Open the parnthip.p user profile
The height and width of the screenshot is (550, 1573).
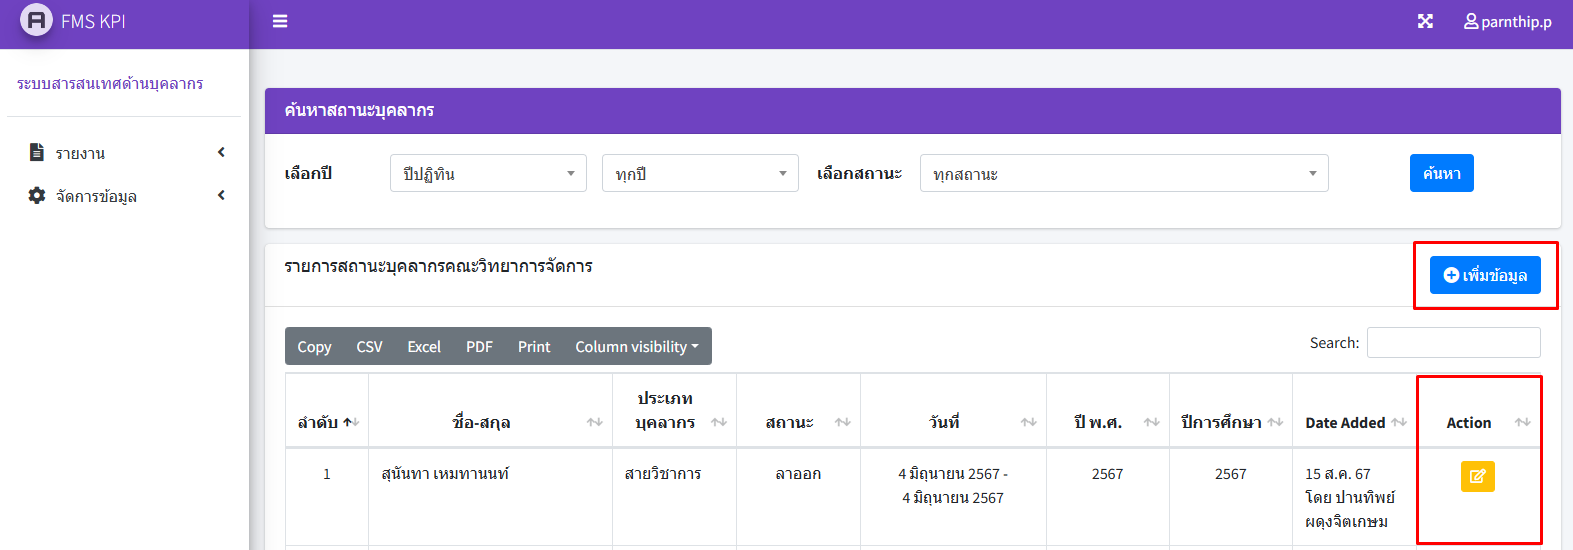click(1508, 21)
